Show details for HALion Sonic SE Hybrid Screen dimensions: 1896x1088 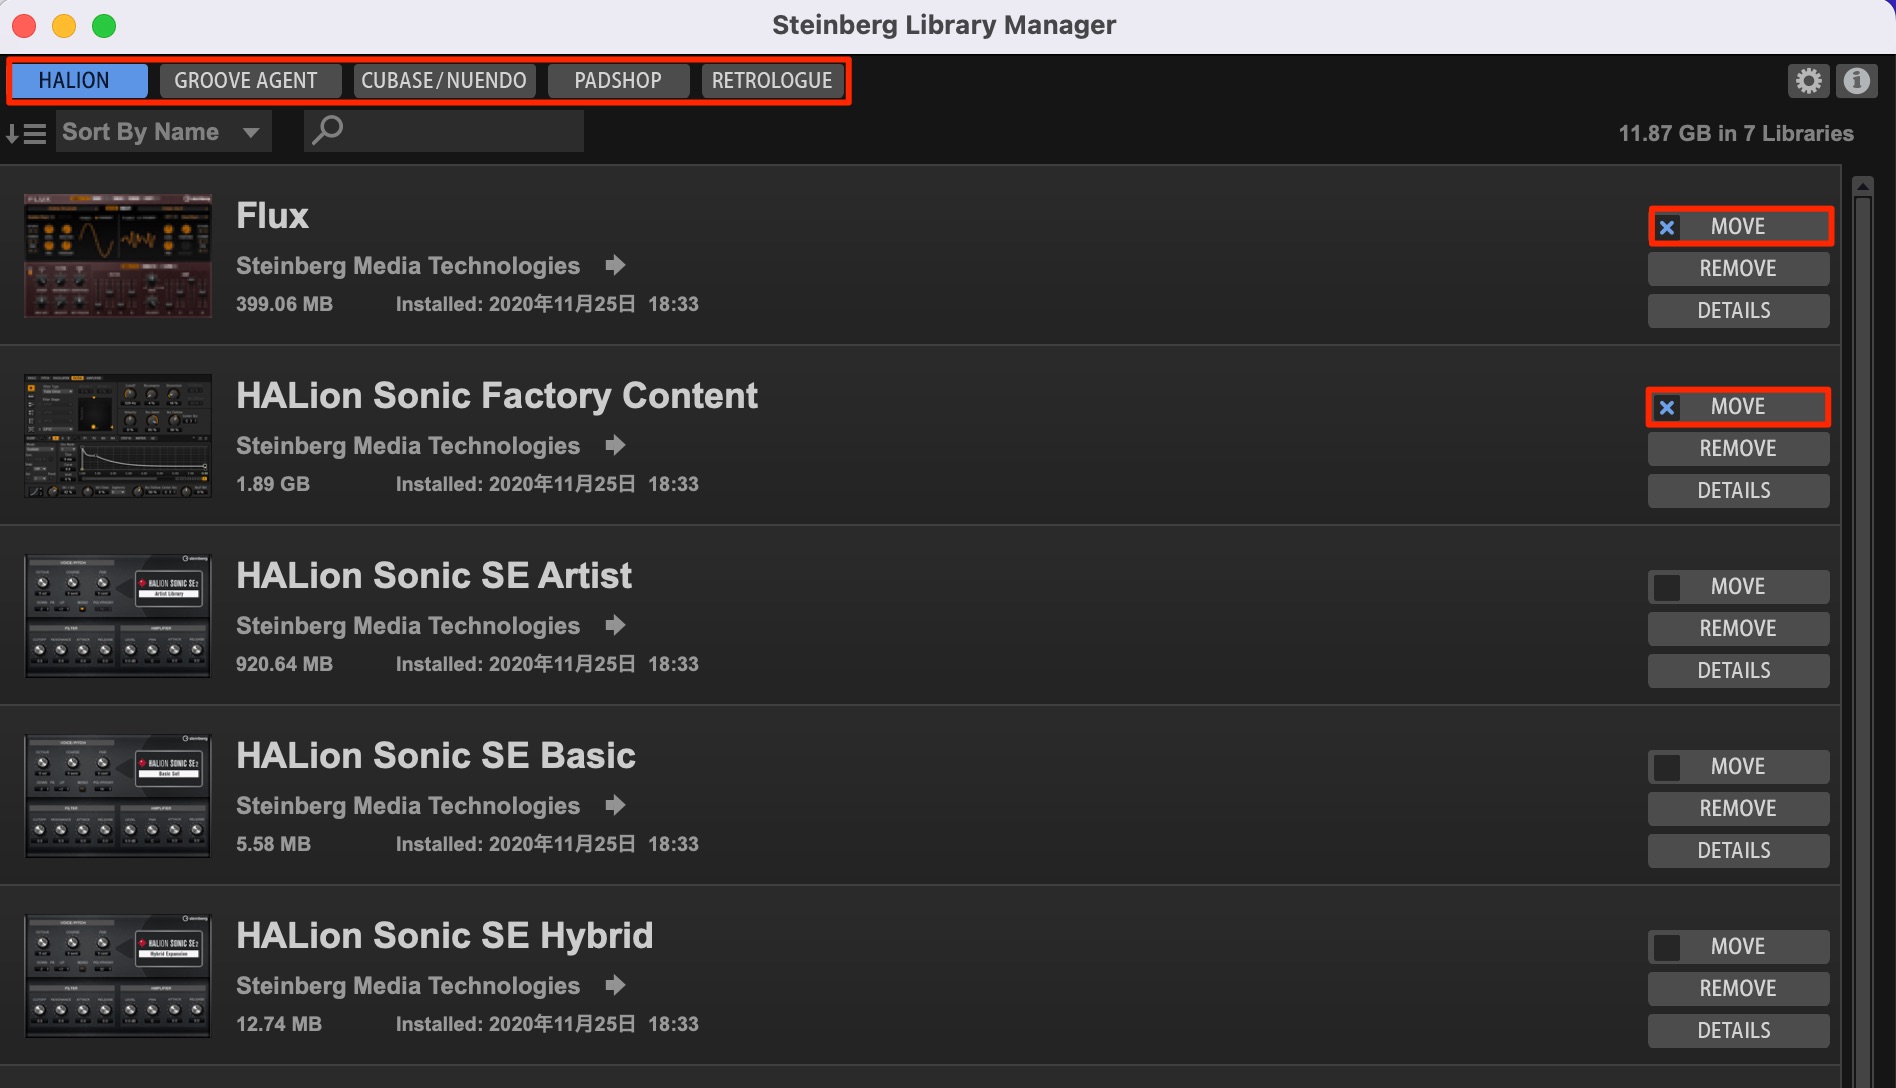[1738, 1031]
